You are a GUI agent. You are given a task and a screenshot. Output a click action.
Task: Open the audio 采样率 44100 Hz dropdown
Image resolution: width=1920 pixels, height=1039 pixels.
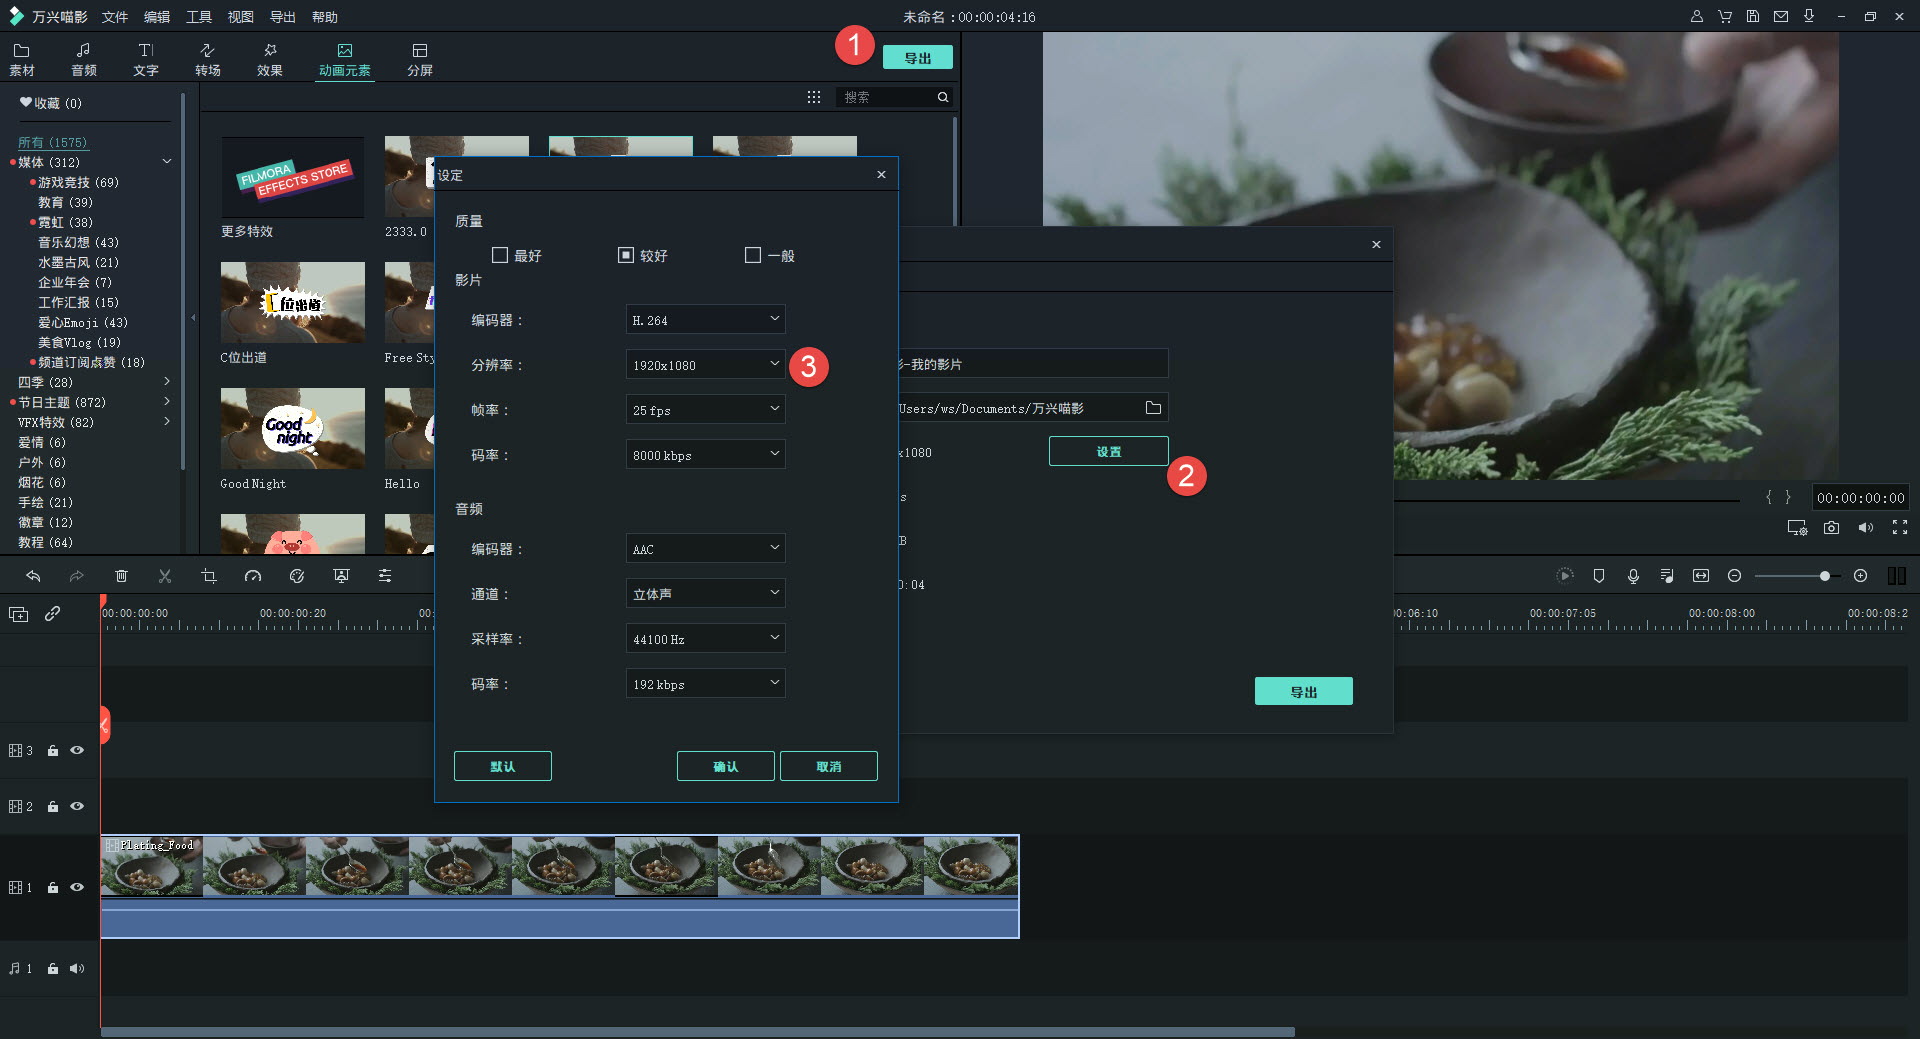[705, 639]
